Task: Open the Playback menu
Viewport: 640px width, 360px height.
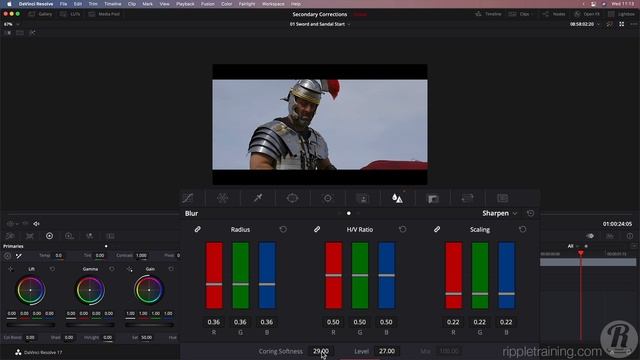Action: (x=185, y=4)
